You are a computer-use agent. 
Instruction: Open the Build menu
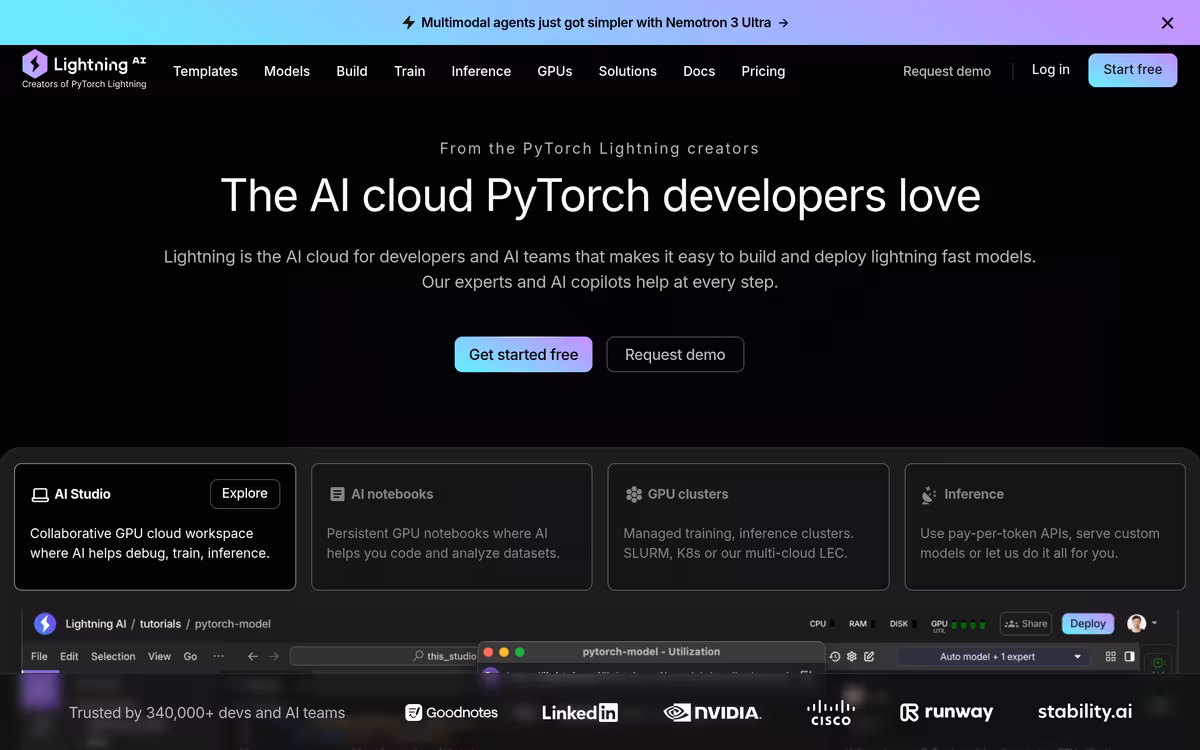pos(352,71)
